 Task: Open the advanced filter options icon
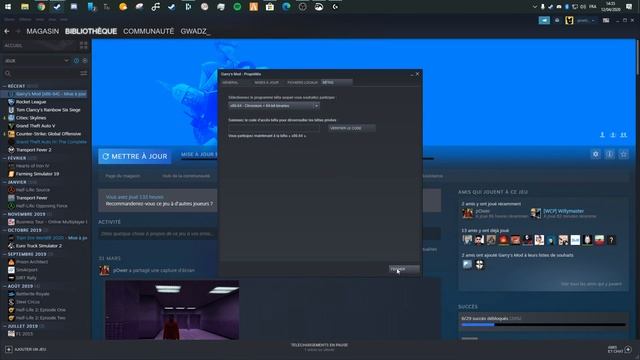[x=84, y=73]
